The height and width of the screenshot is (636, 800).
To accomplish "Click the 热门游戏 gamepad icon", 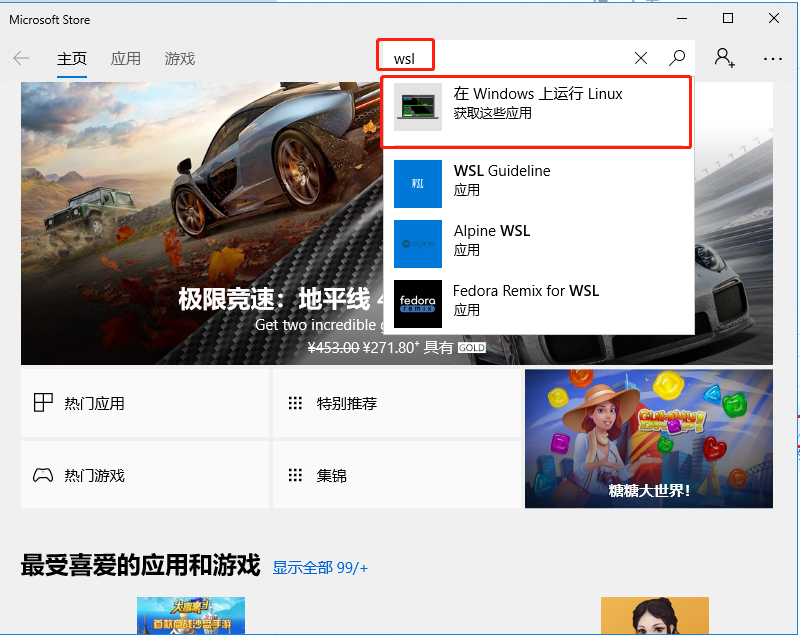I will click(43, 475).
